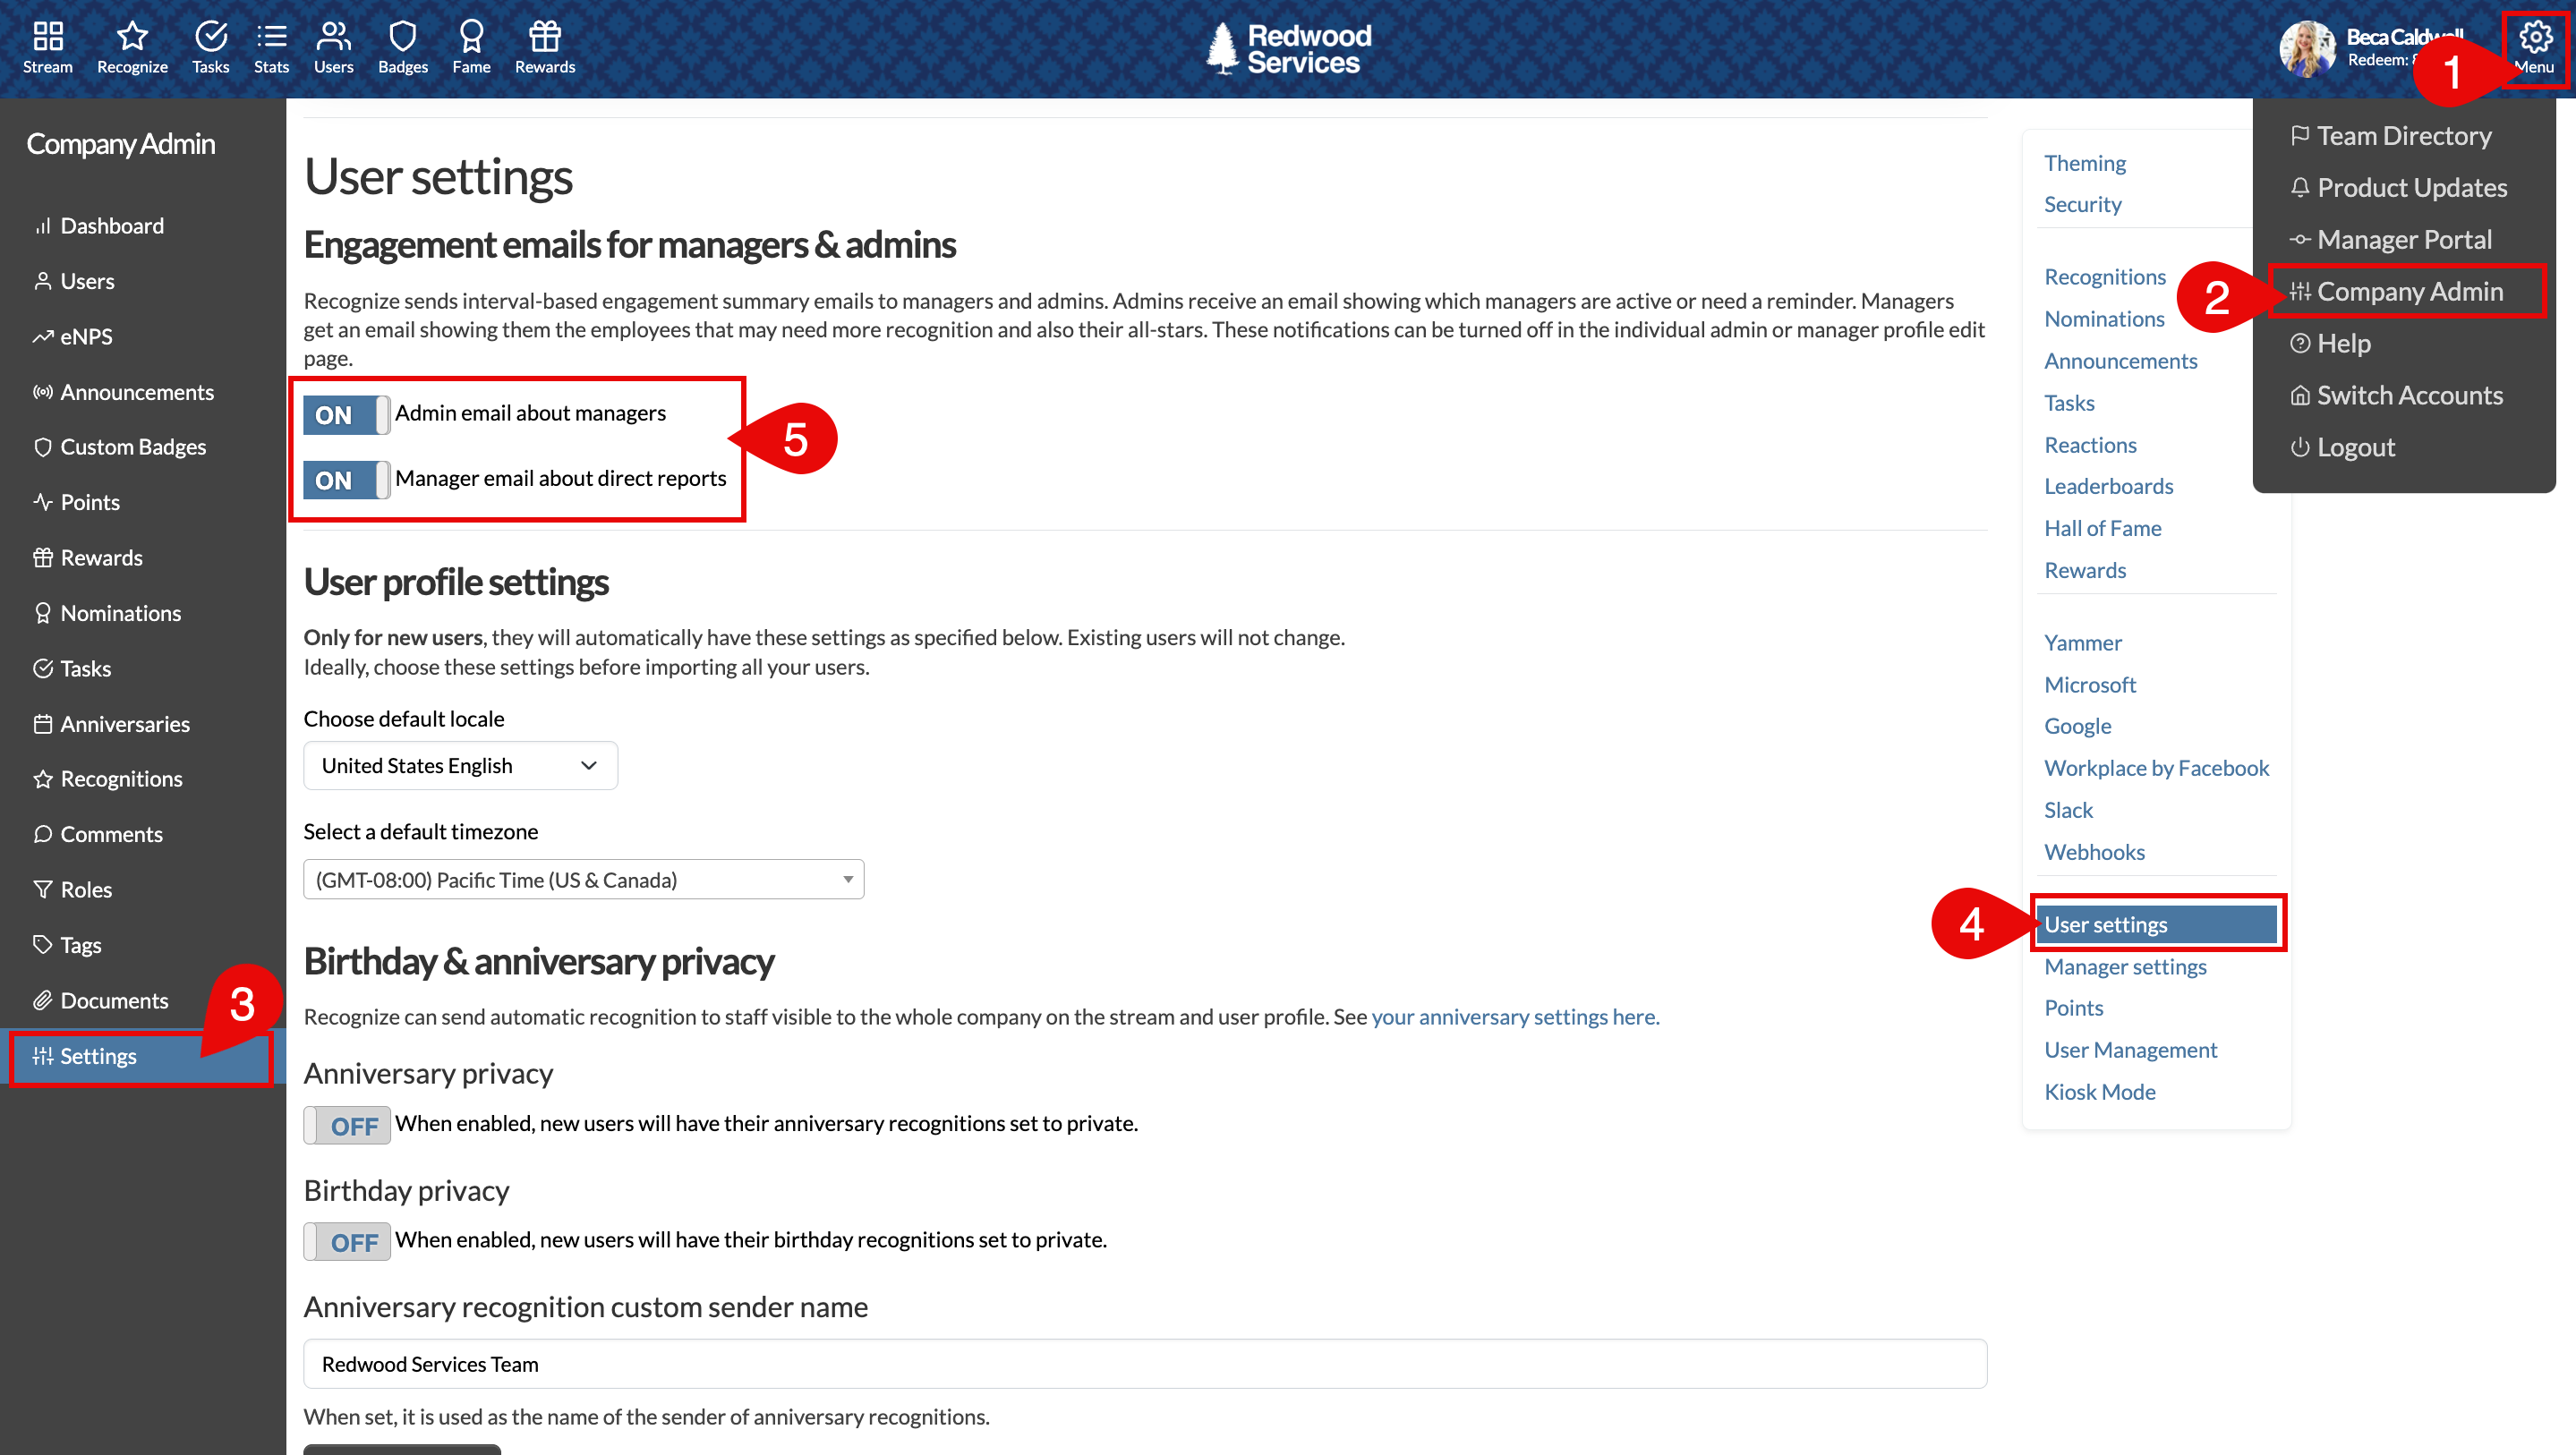Go to Manager settings link

click(2125, 967)
